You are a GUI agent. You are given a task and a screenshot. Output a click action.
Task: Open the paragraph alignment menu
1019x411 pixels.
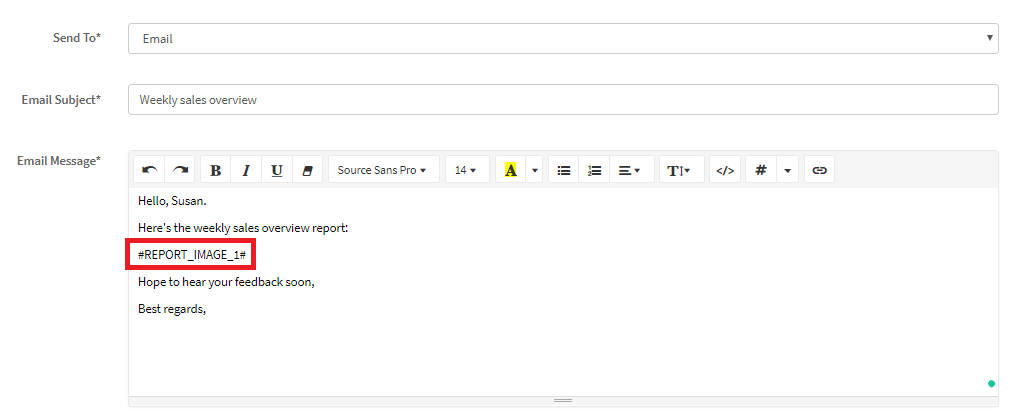[629, 170]
